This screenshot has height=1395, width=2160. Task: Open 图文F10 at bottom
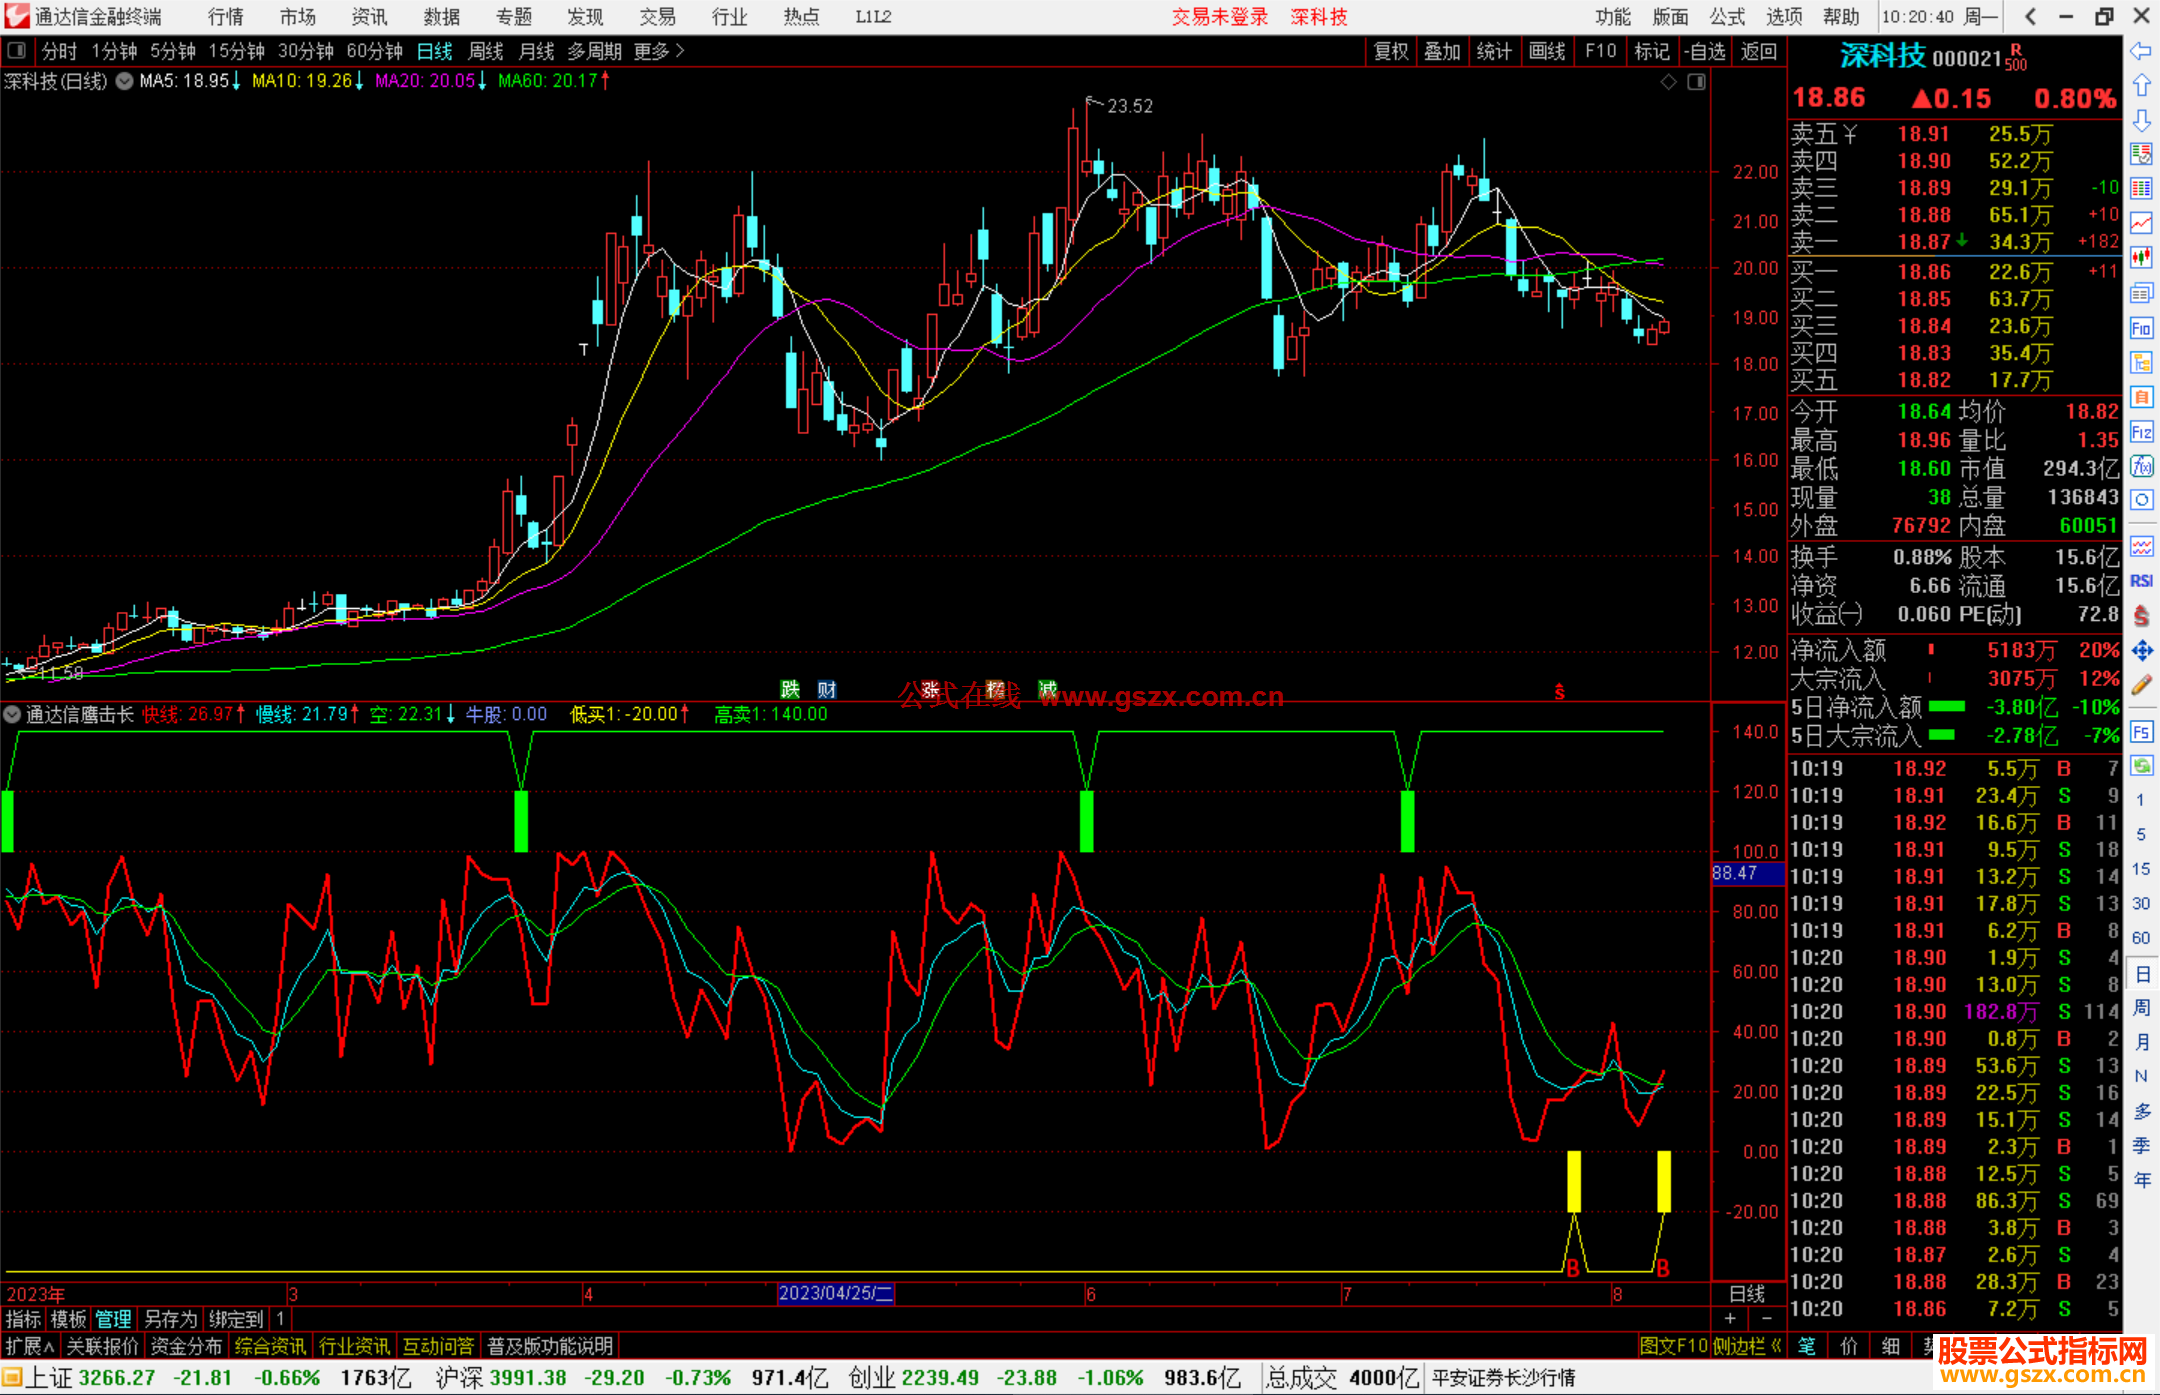[1673, 1346]
